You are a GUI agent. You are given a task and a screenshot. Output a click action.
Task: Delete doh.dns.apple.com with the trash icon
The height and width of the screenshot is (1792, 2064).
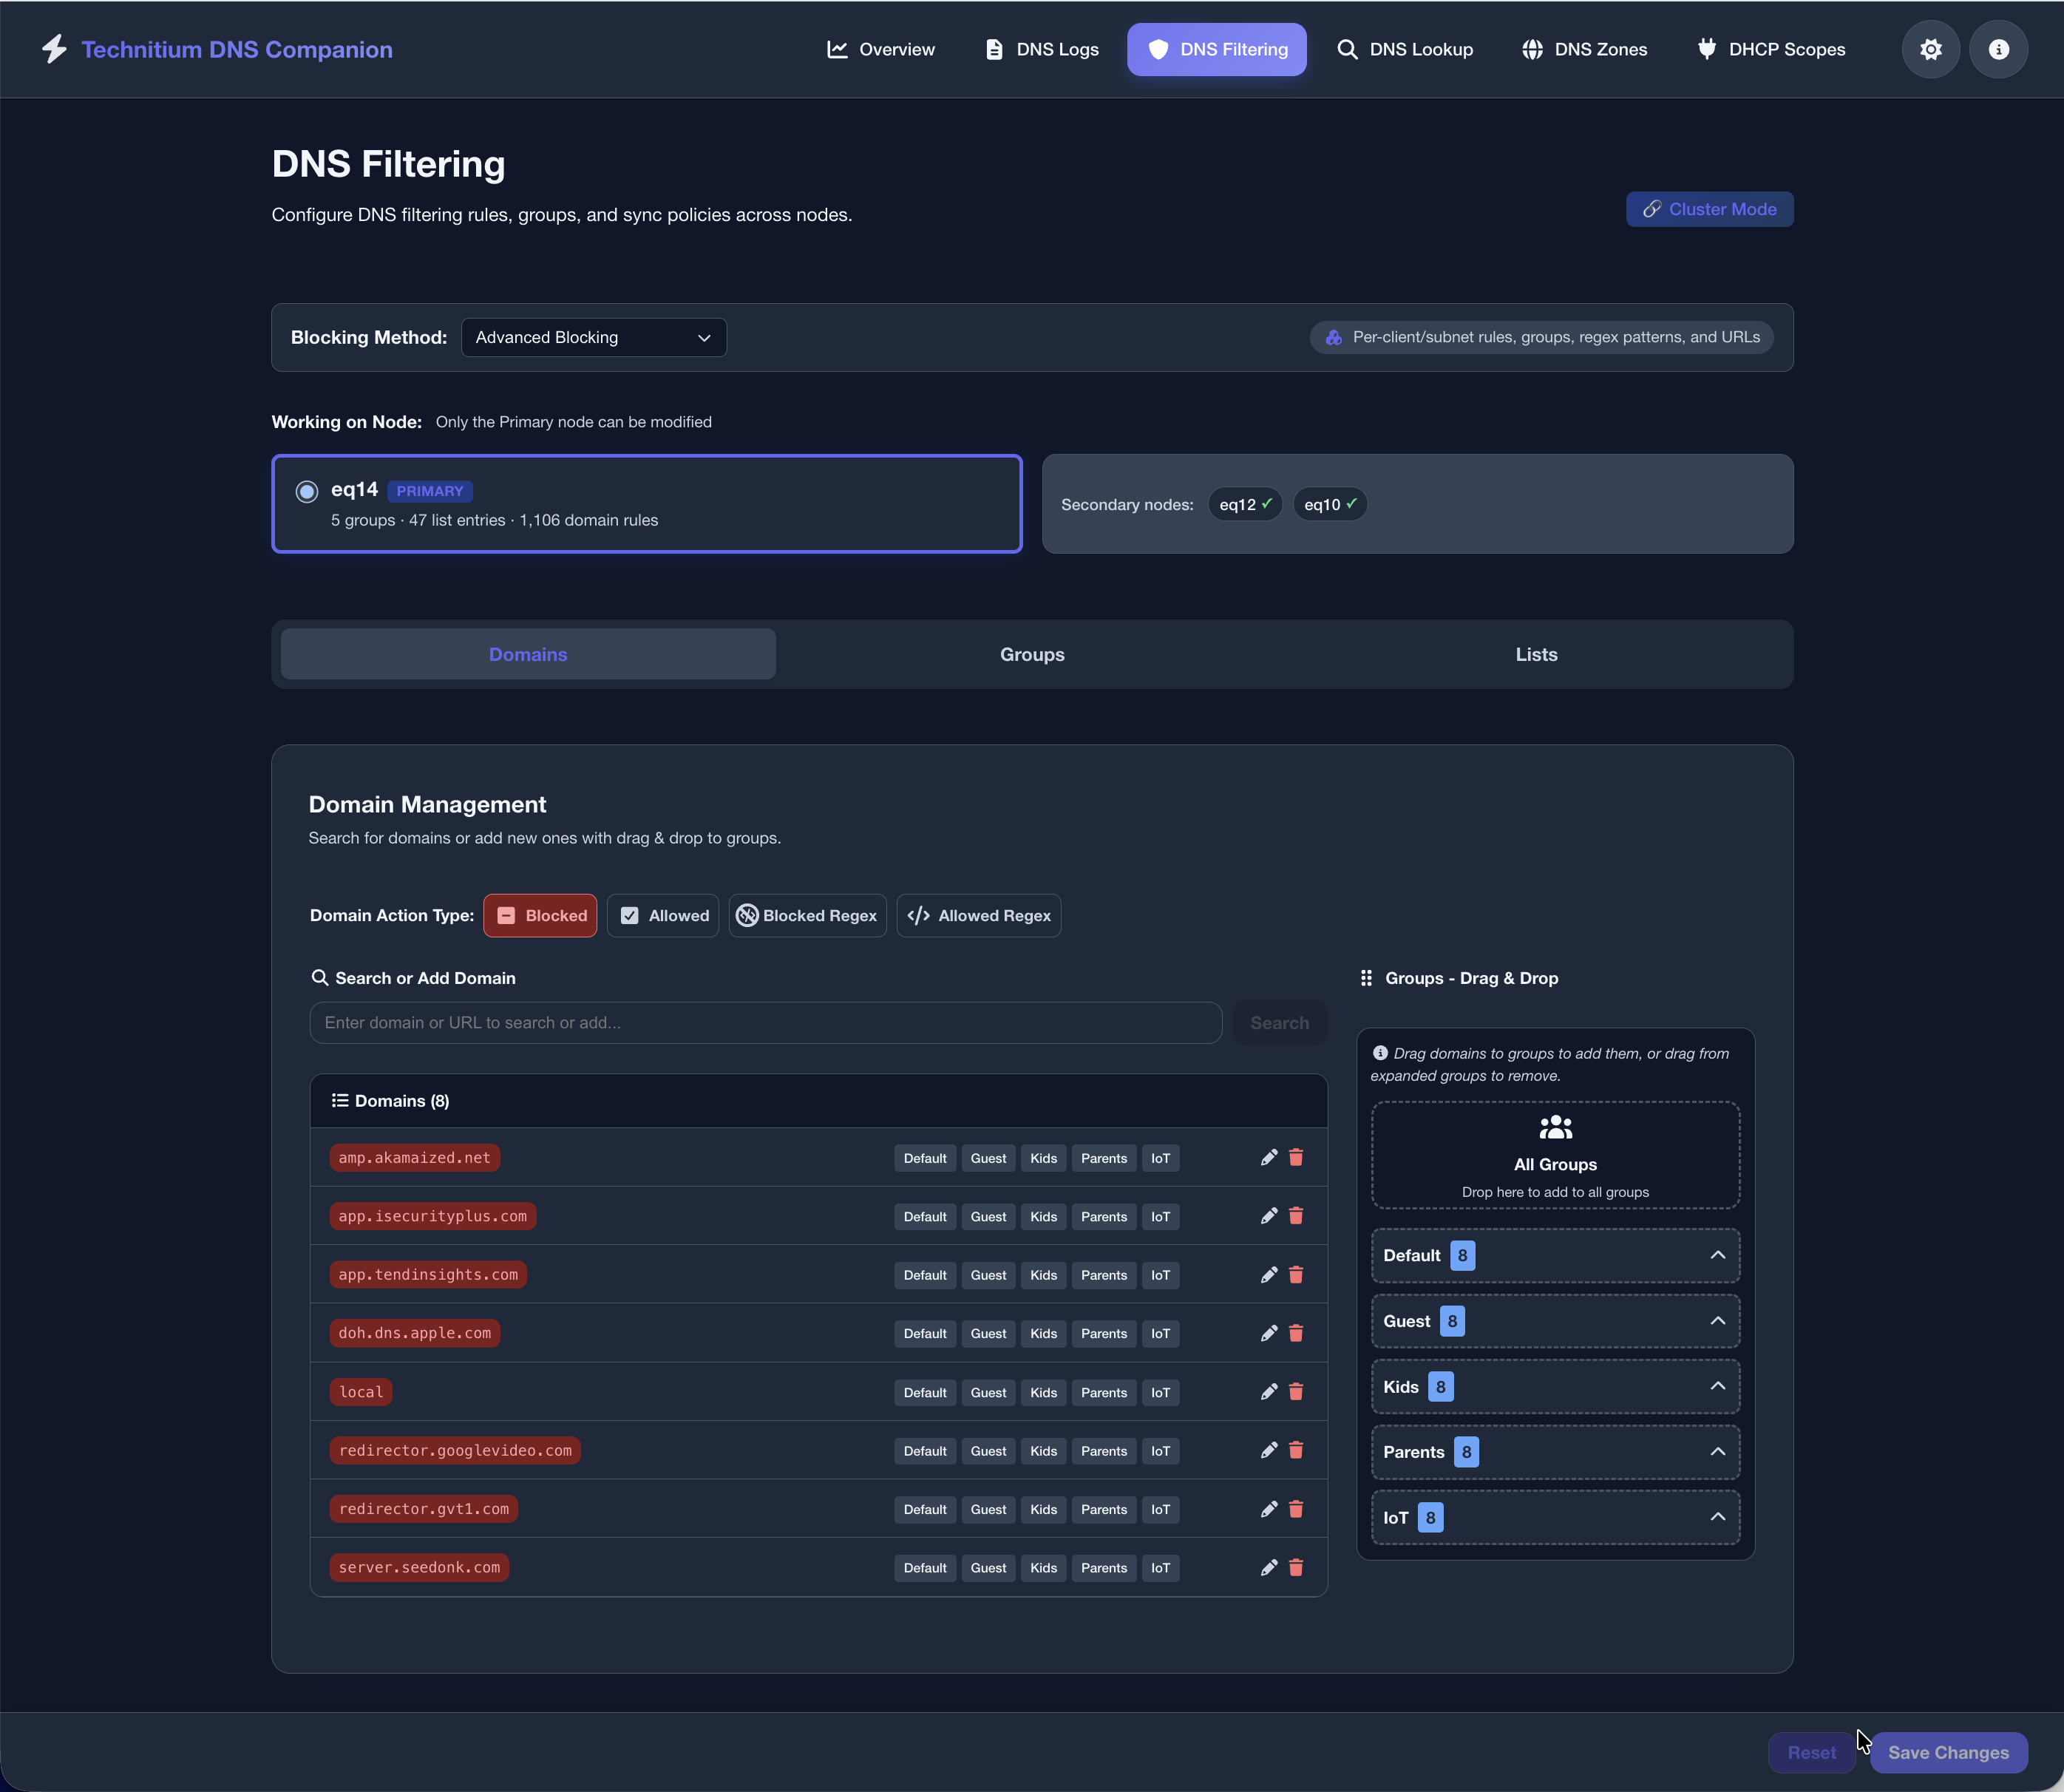tap(1296, 1333)
